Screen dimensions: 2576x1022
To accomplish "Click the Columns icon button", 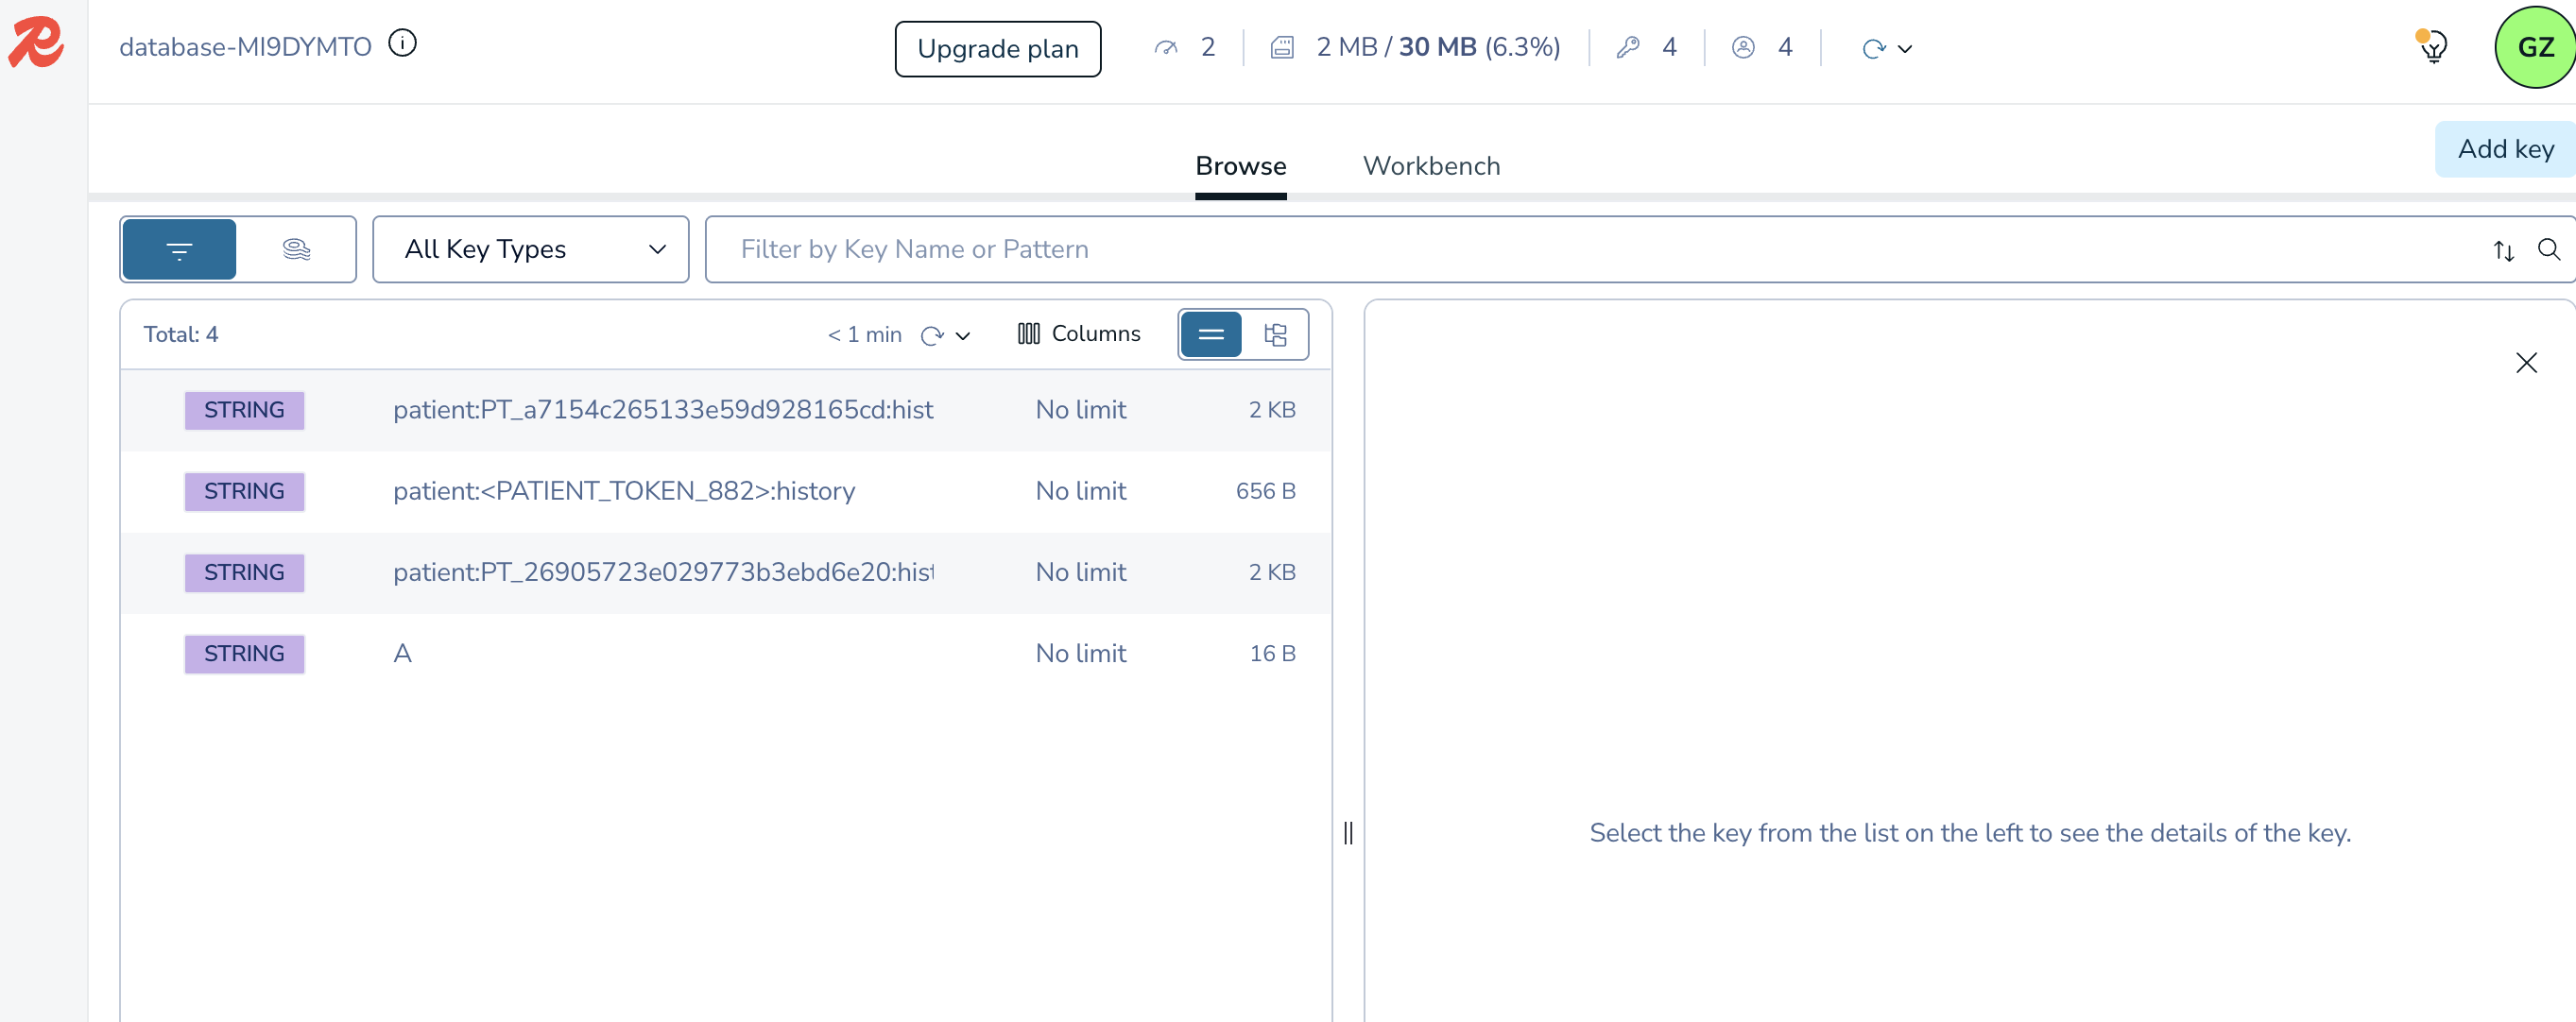I will [x=1078, y=334].
